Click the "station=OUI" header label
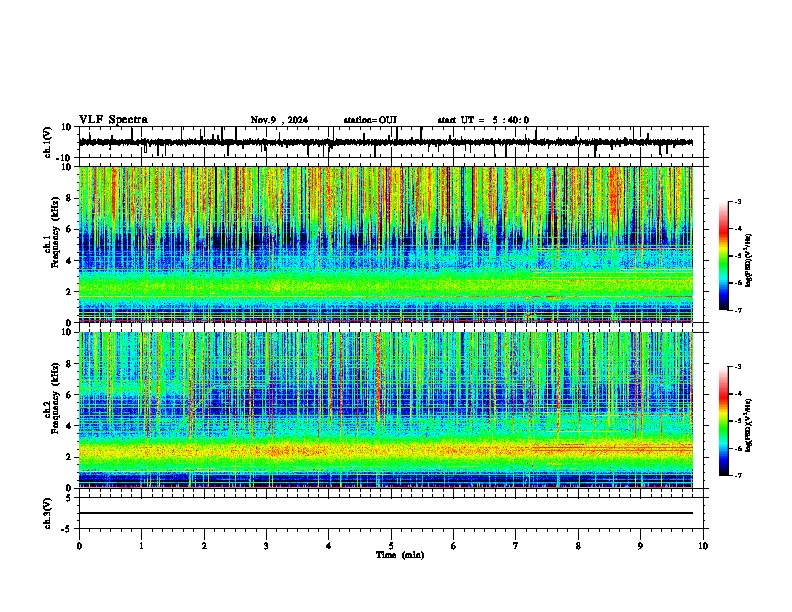This screenshot has width=792, height=612. (370, 120)
